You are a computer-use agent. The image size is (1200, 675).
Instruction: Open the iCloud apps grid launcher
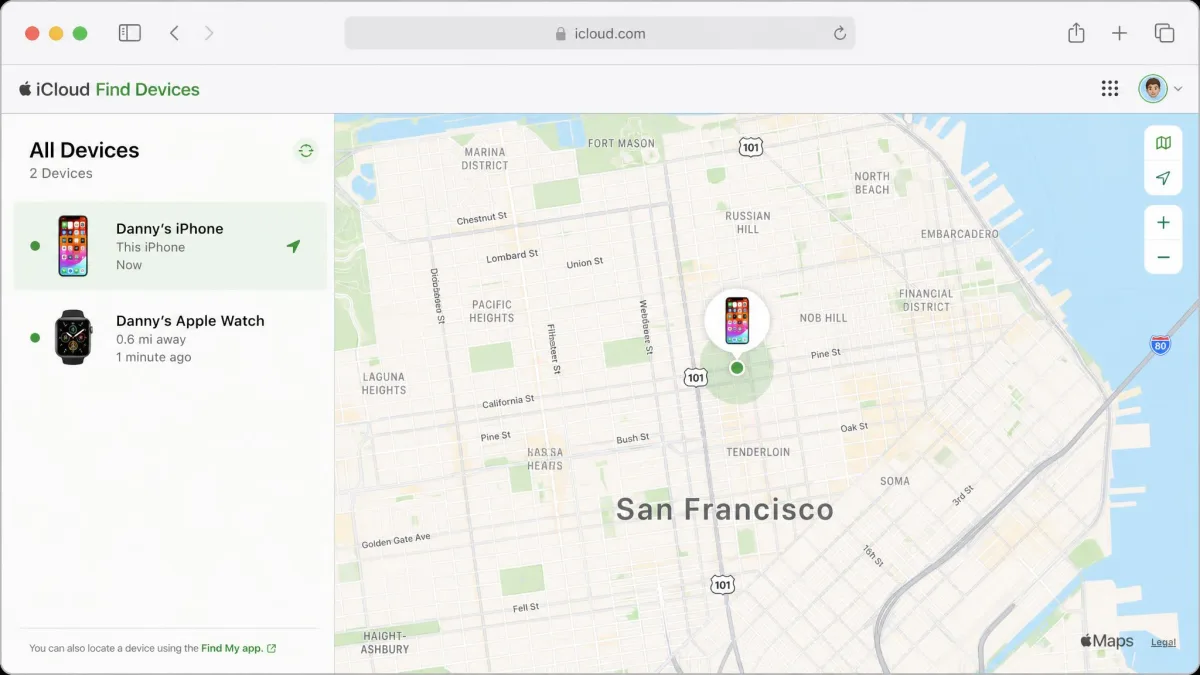pos(1110,89)
